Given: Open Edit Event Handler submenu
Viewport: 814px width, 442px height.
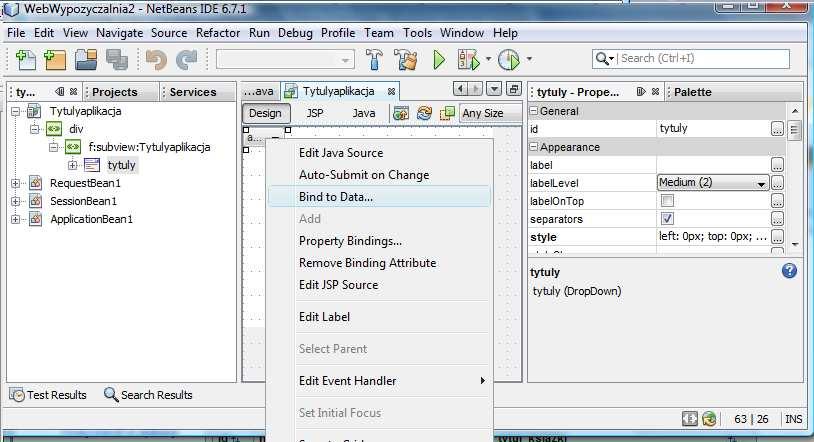Looking at the screenshot, I should point(379,381).
